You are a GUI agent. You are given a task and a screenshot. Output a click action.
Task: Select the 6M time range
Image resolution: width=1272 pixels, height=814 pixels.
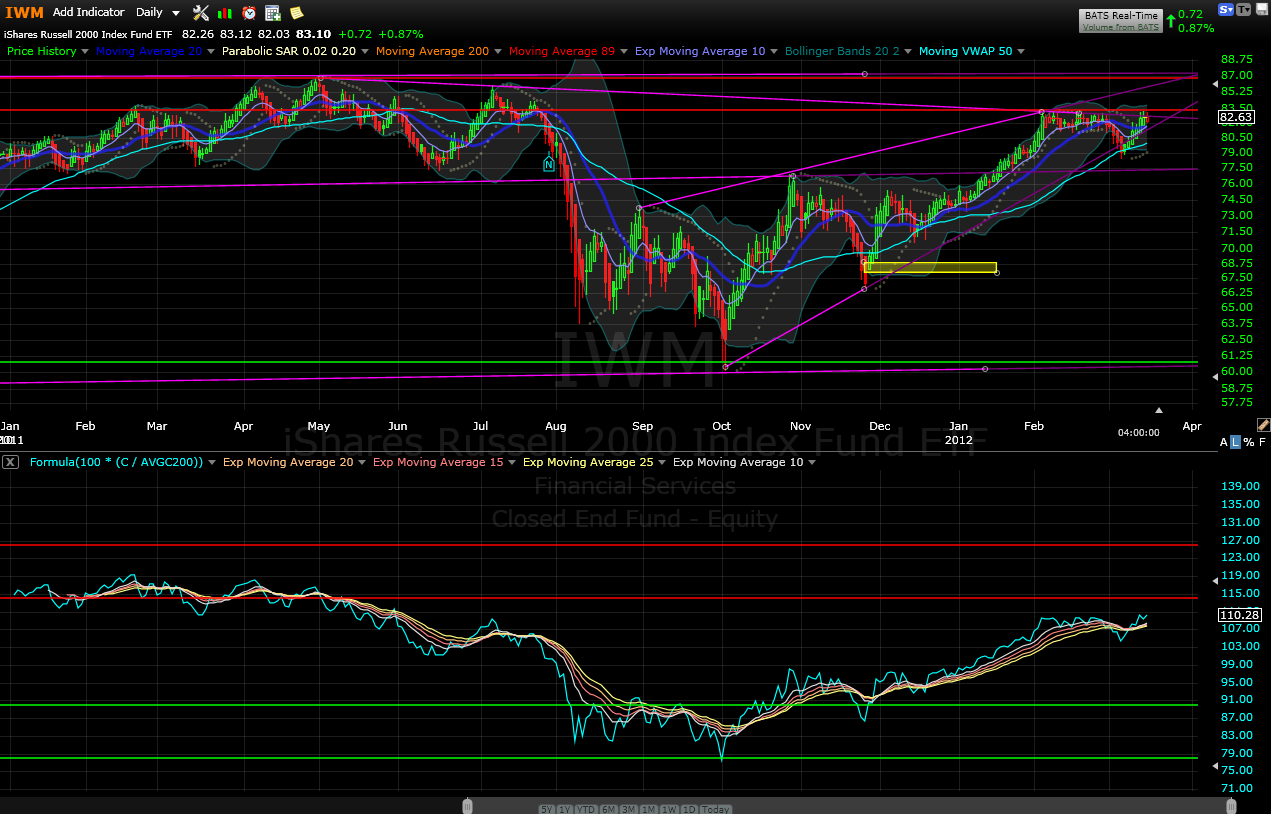pos(608,809)
